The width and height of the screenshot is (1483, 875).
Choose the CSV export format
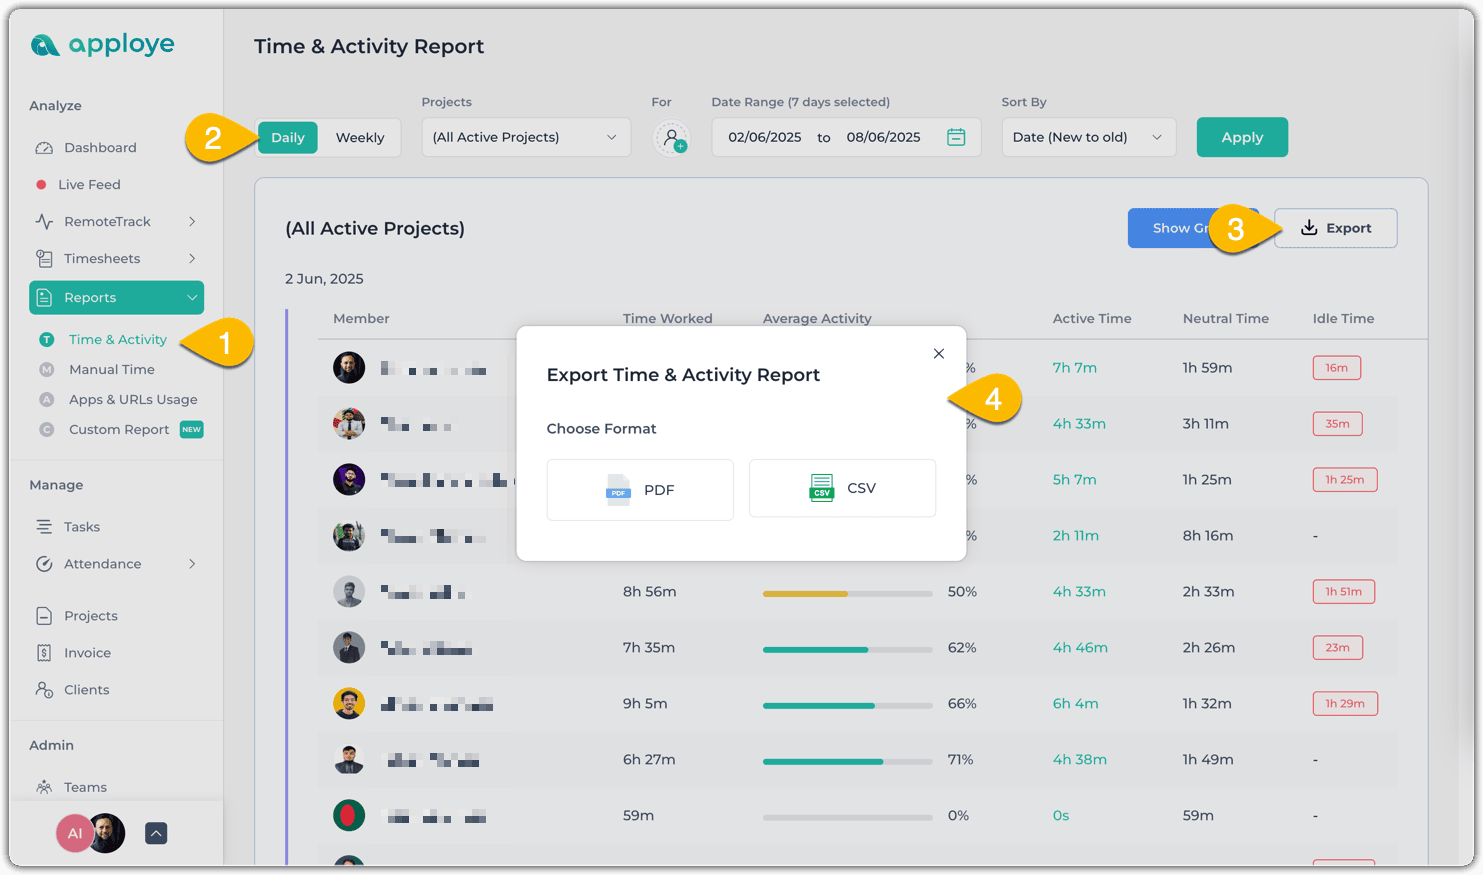click(842, 489)
